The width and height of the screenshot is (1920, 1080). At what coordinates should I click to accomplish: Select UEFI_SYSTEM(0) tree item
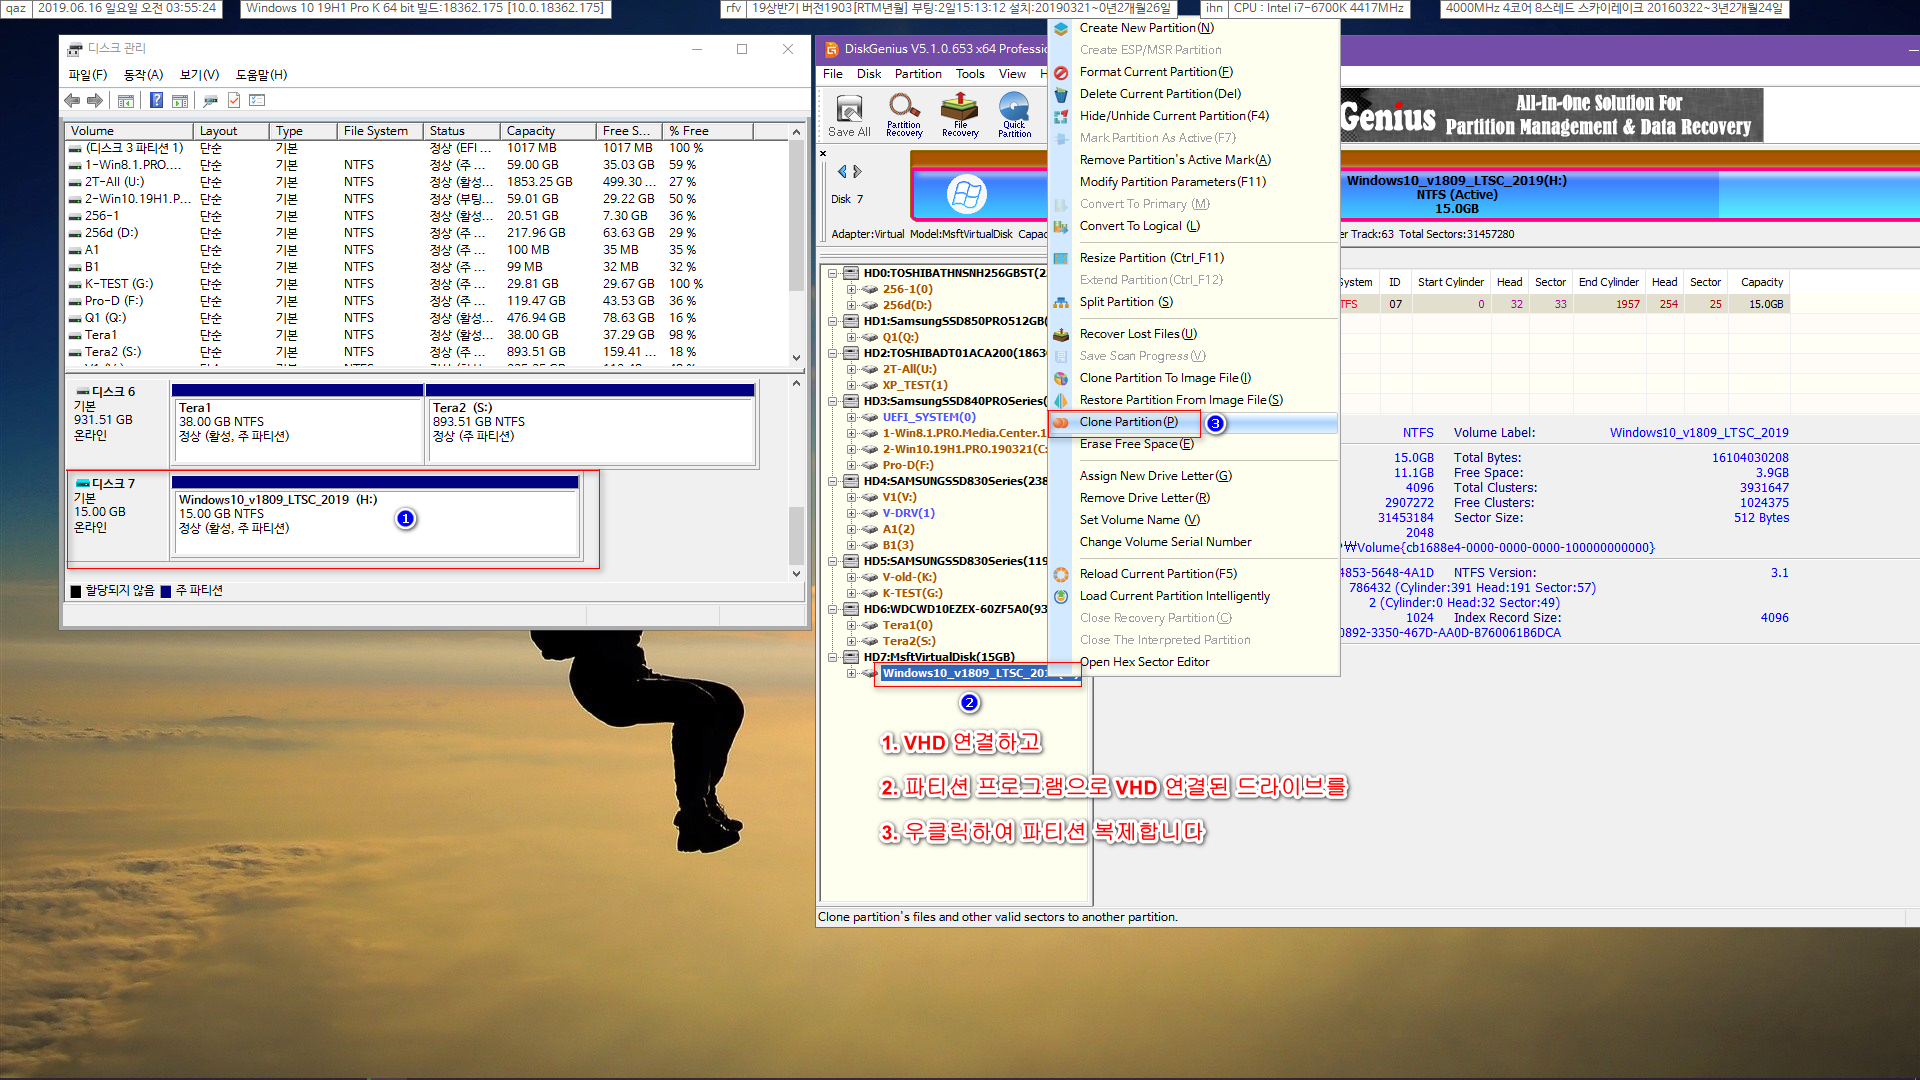click(928, 417)
